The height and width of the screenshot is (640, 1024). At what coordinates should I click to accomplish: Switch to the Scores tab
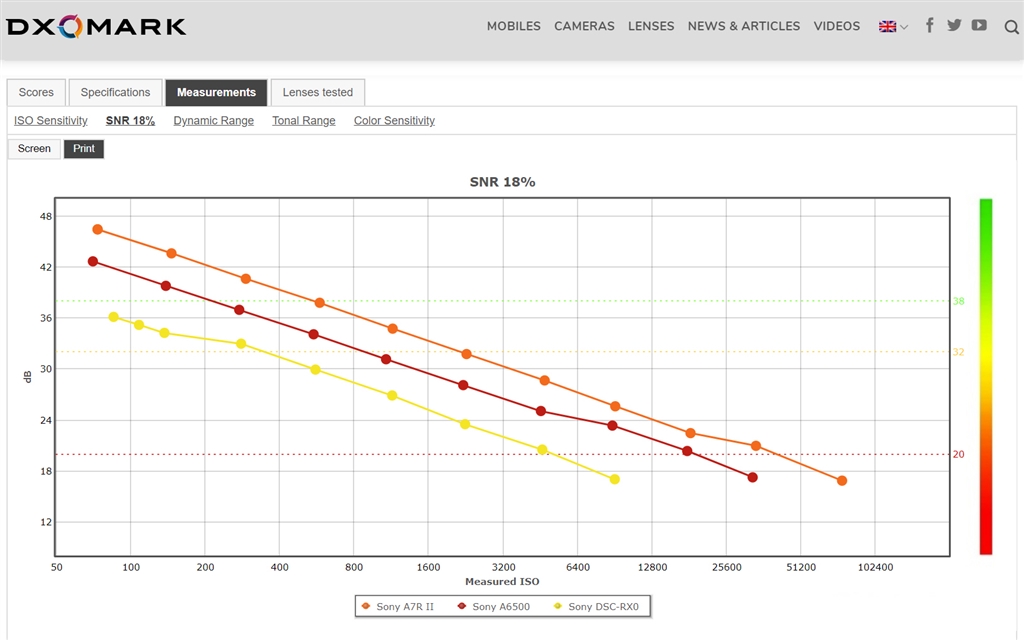(x=36, y=92)
